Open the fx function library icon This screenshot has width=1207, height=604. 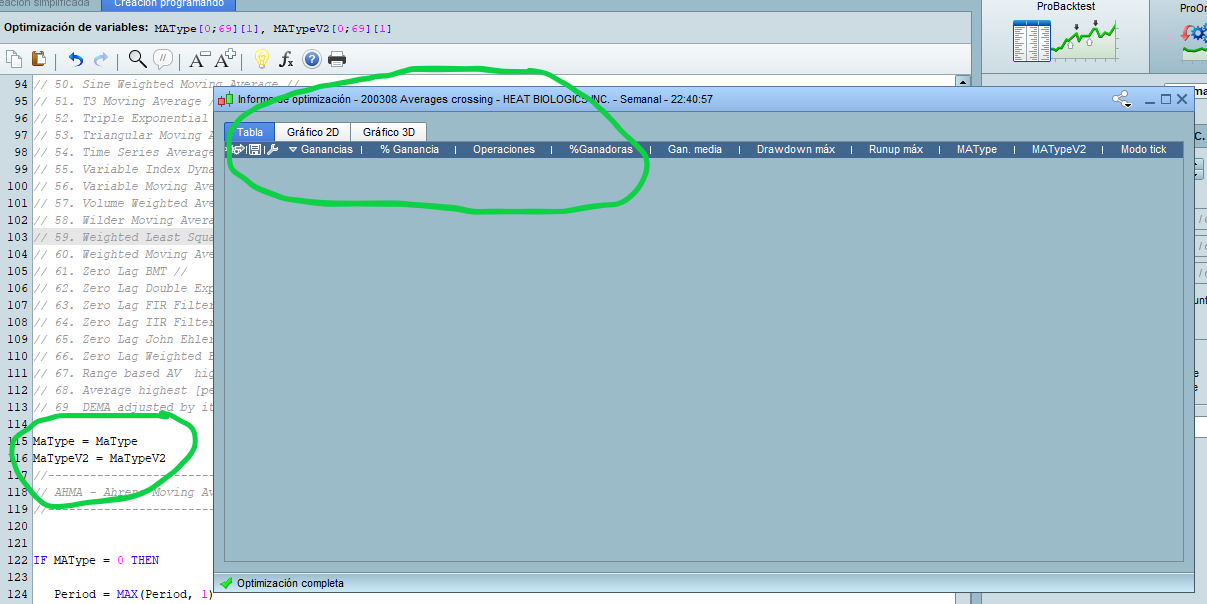[x=286, y=59]
